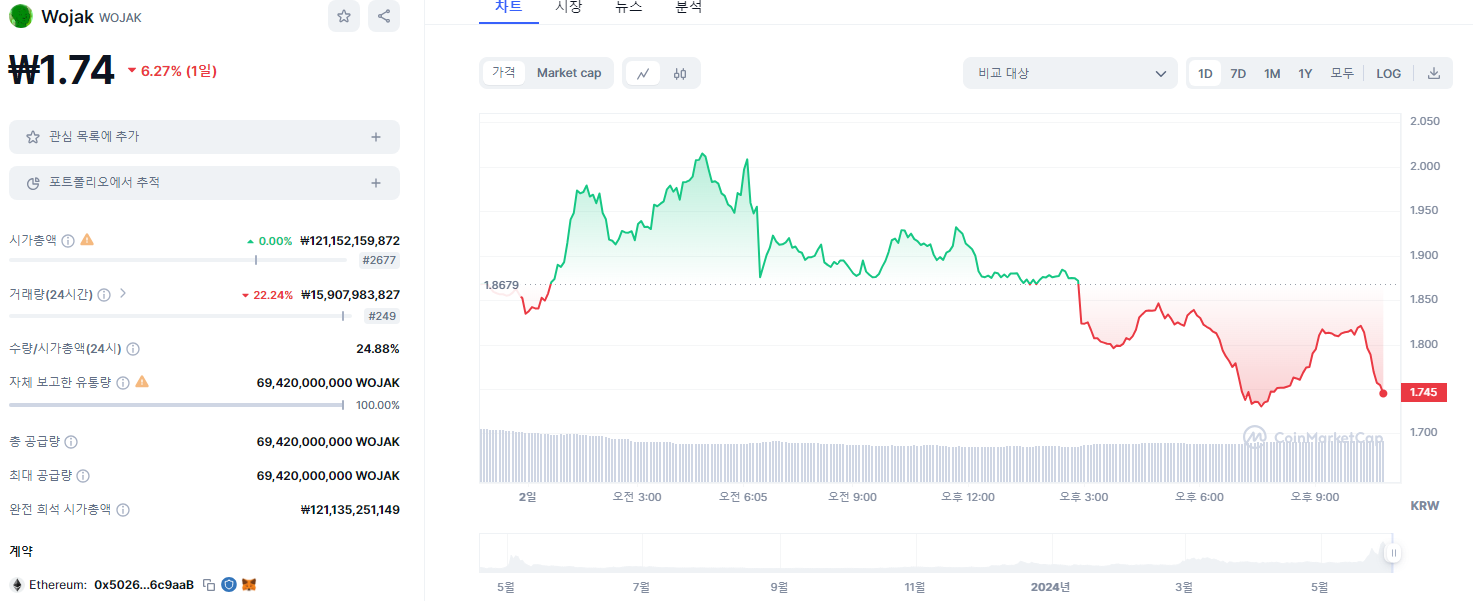Click the WOJAK ticker symbol text

tap(121, 18)
